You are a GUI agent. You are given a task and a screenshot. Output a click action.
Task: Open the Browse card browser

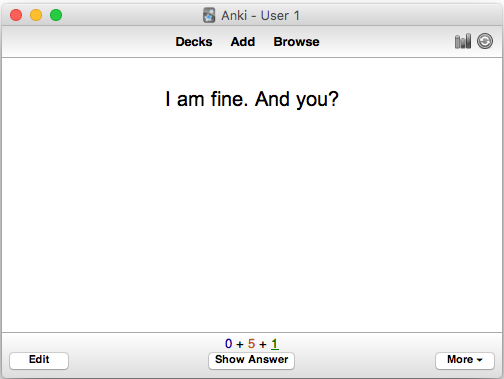coord(296,42)
